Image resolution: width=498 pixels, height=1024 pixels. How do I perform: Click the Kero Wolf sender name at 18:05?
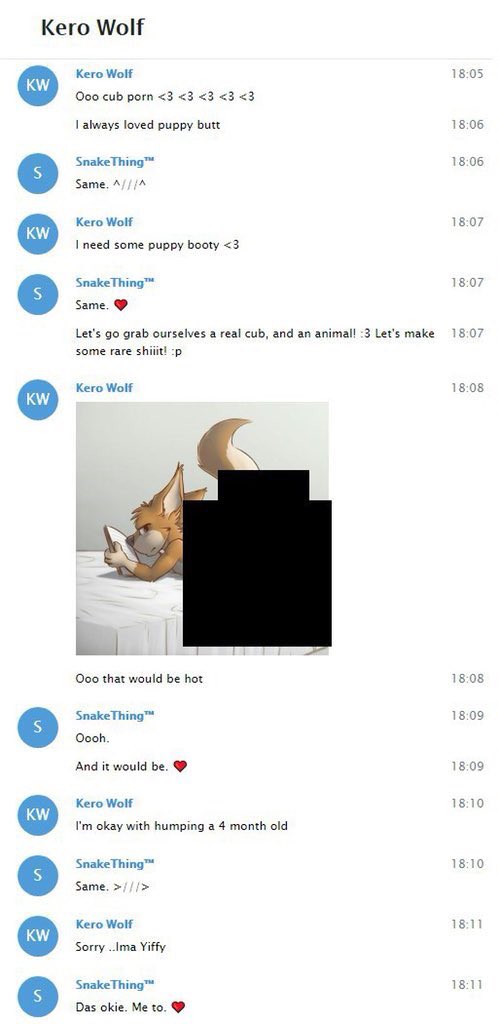(104, 74)
